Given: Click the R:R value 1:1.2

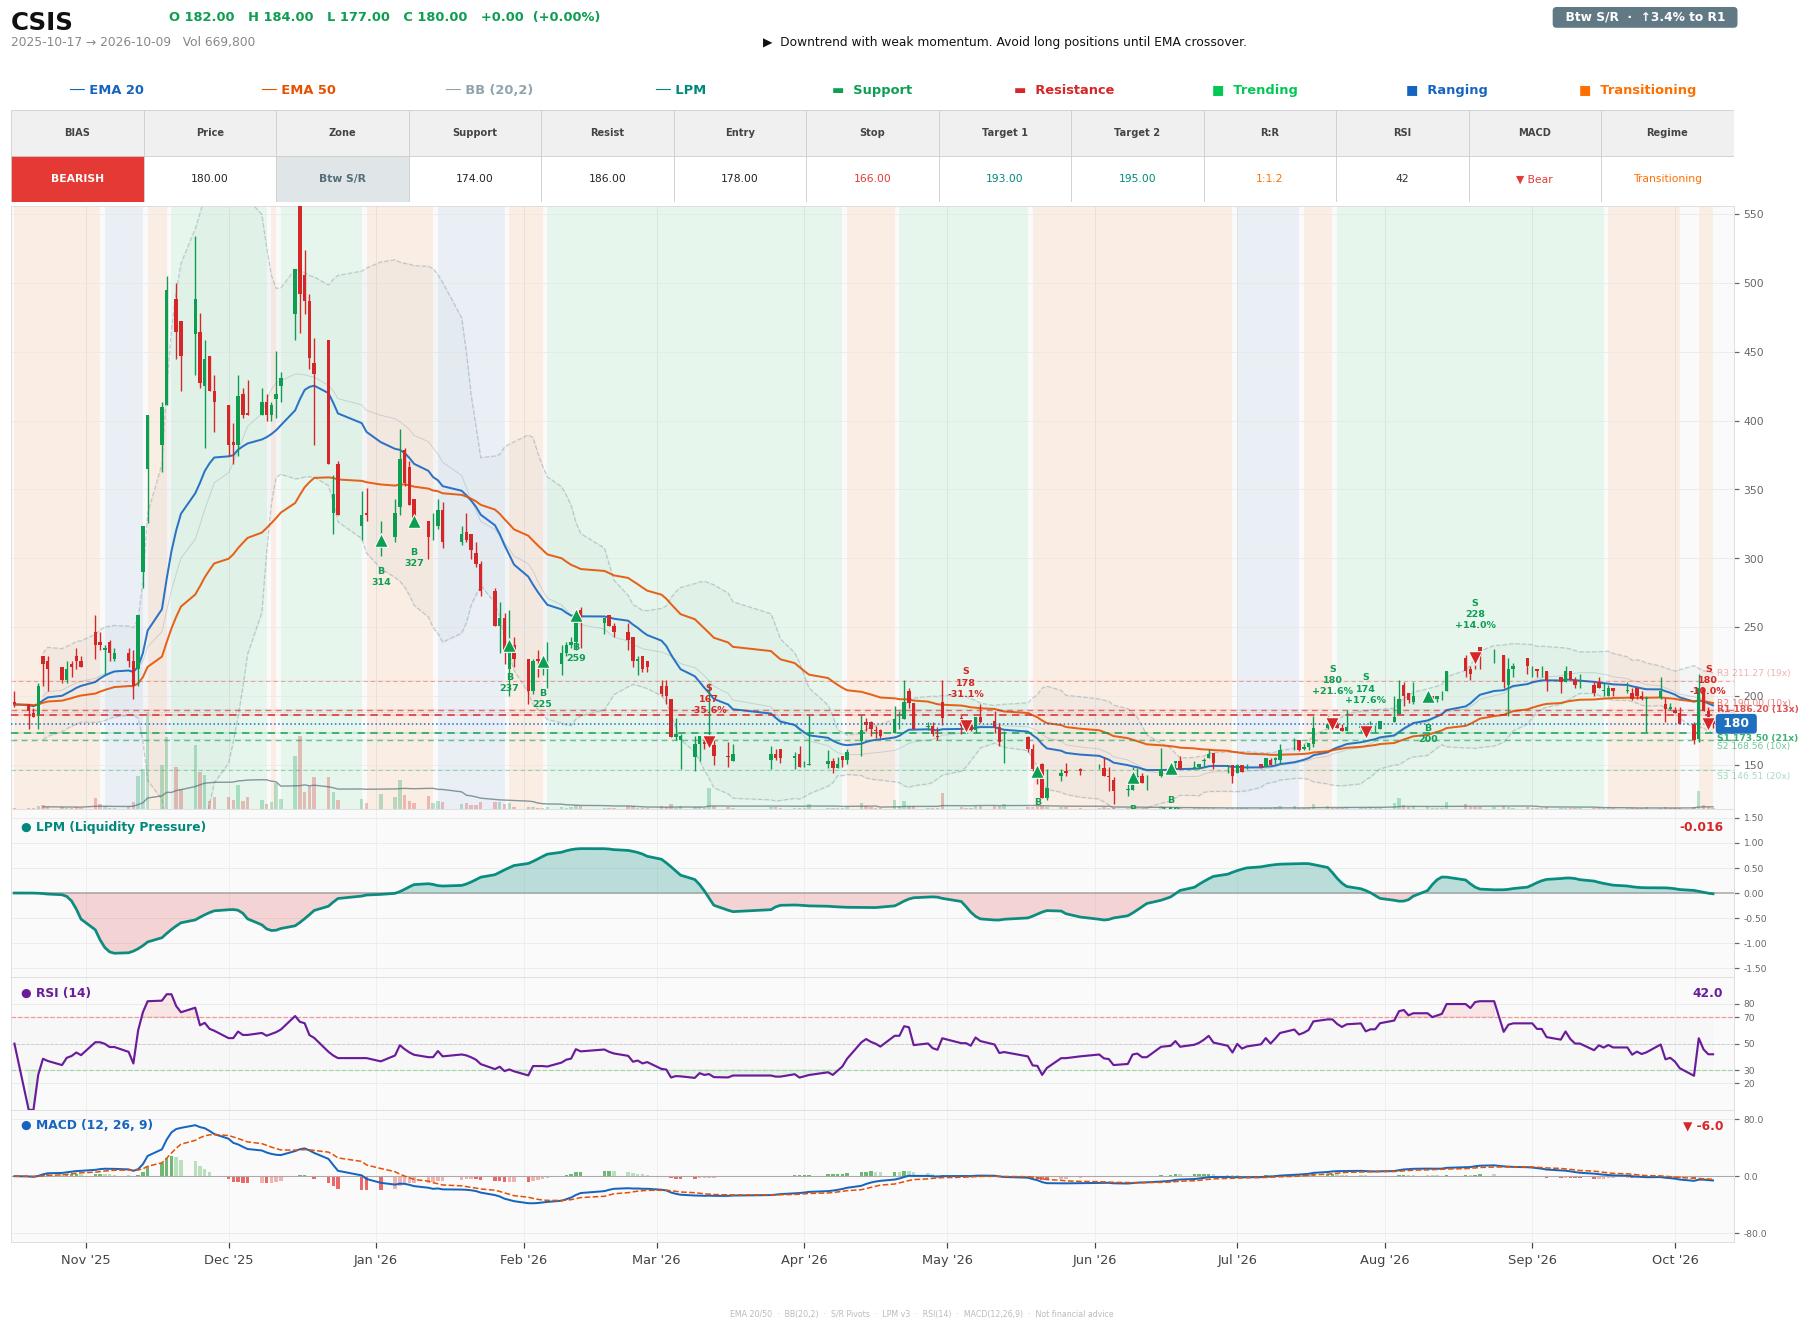Looking at the screenshot, I should click(x=1270, y=179).
